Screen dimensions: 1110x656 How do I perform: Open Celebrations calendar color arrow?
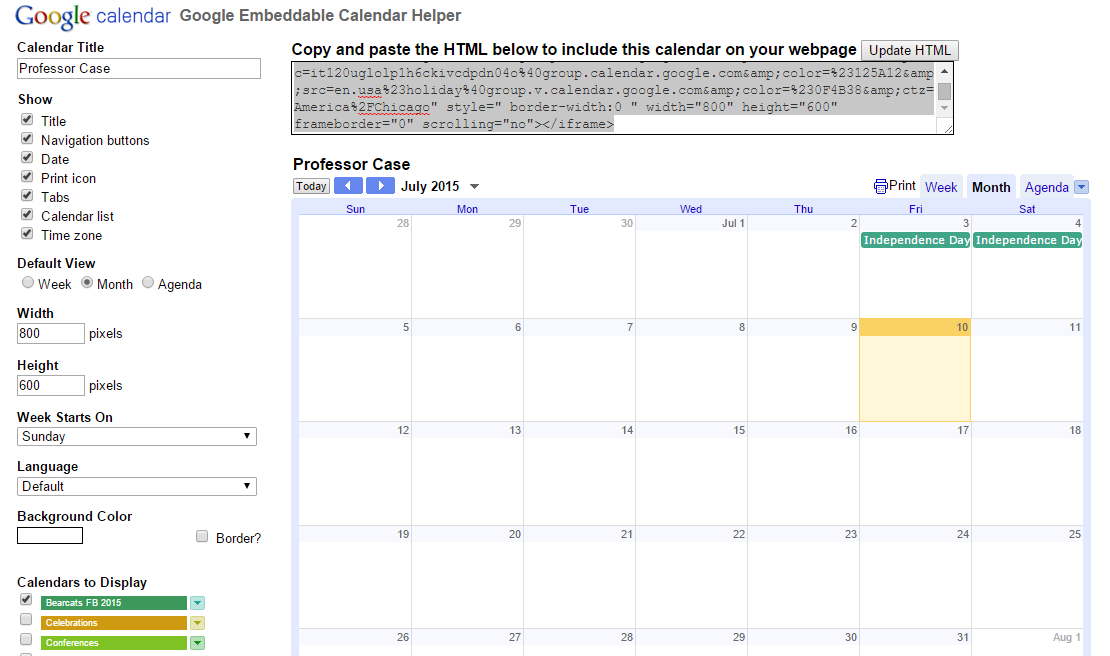[198, 623]
